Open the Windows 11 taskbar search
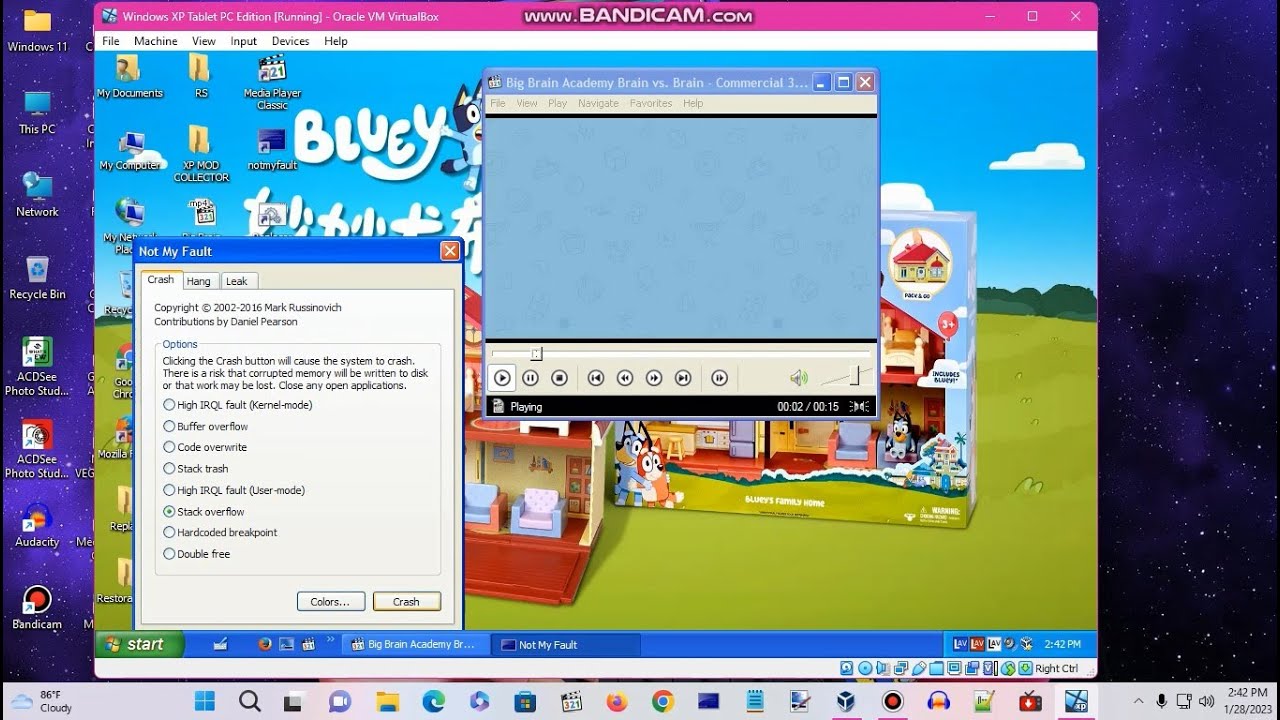The width and height of the screenshot is (1280, 720). click(x=250, y=701)
